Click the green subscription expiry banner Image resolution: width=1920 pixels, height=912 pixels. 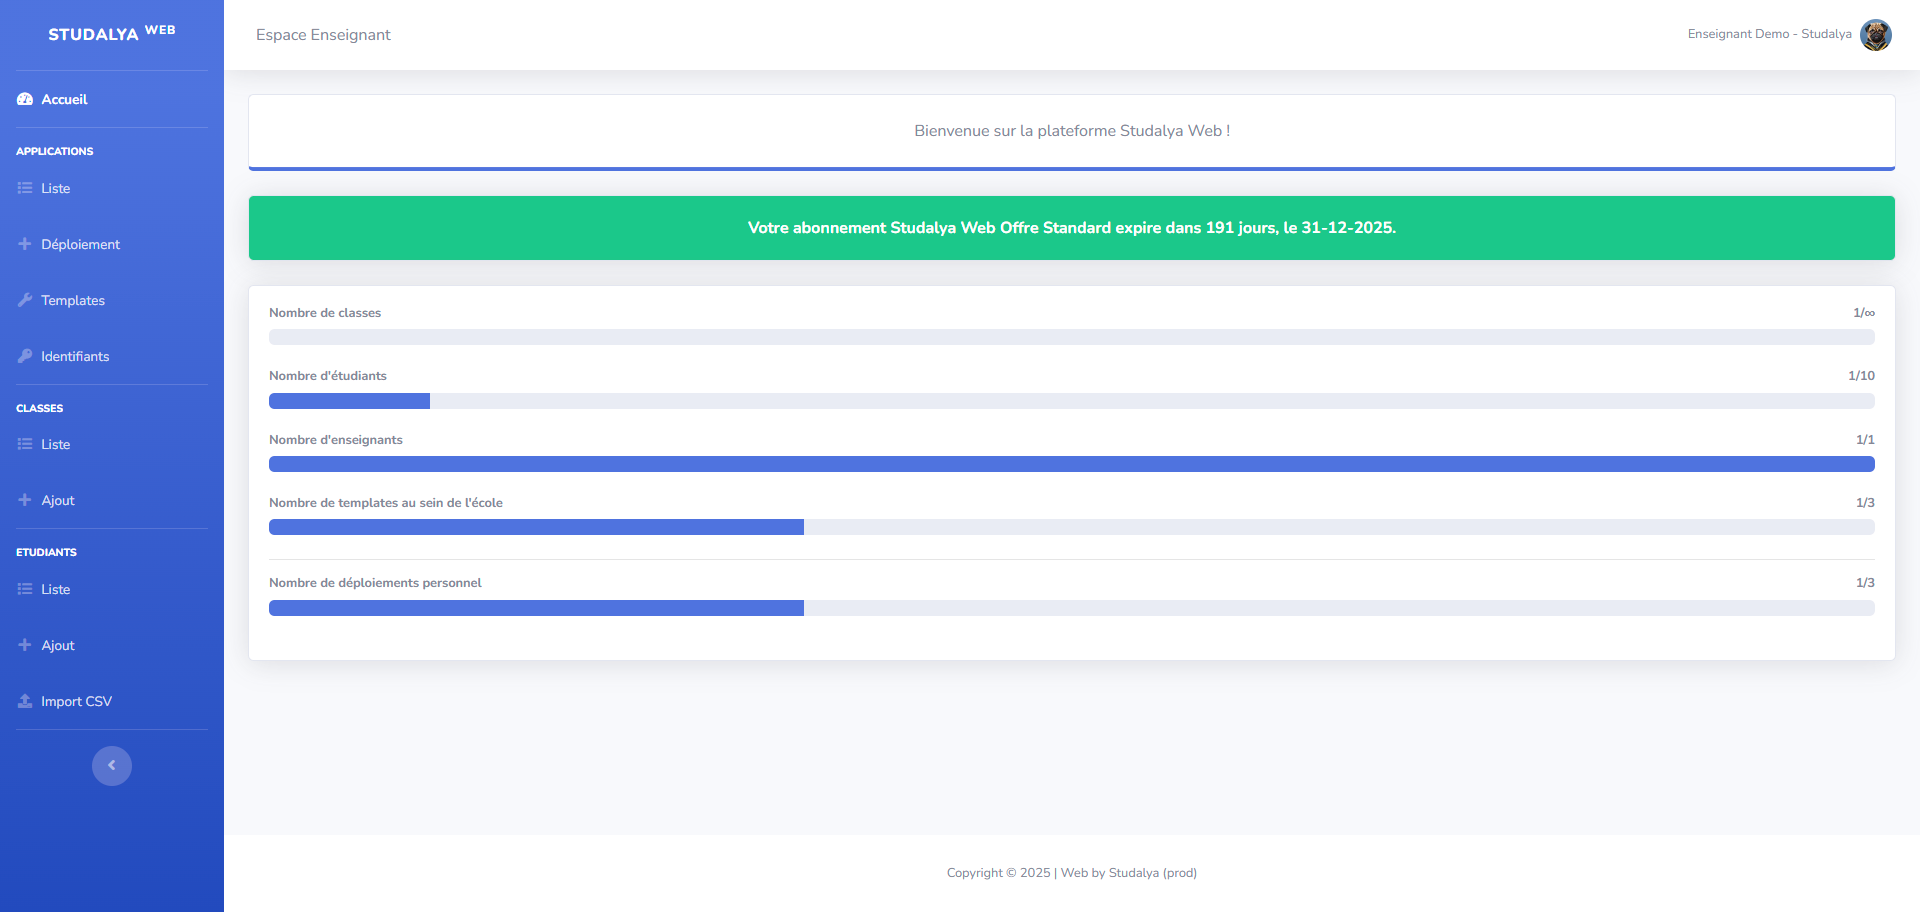click(1072, 228)
